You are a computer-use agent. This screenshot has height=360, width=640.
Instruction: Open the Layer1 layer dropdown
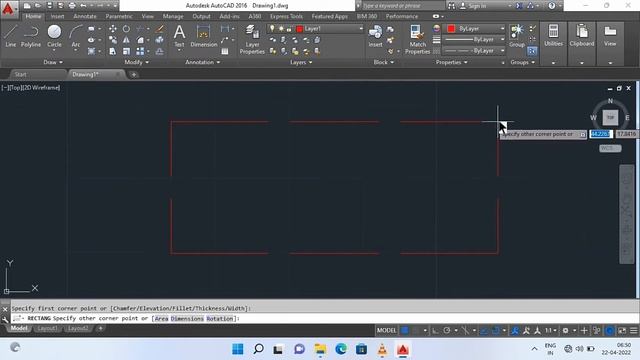316,29
